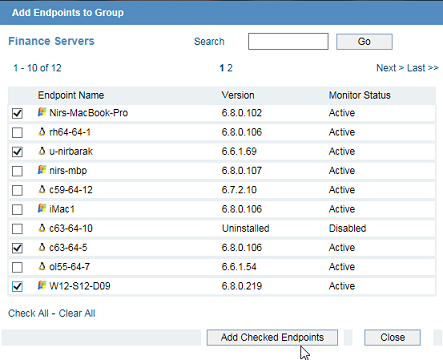Image resolution: width=443 pixels, height=360 pixels.
Task: Tick the ol55-64-7 endpoint checkbox
Action: [x=17, y=267]
